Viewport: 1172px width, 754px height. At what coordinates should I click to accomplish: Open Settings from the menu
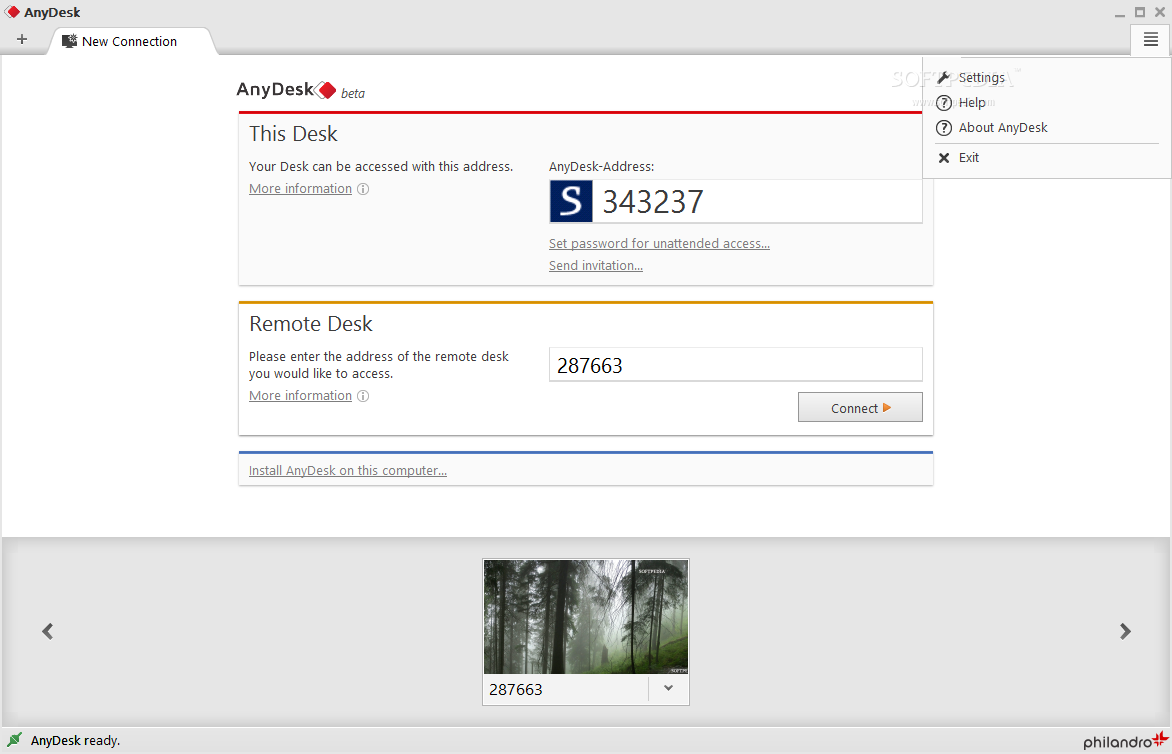pos(981,78)
